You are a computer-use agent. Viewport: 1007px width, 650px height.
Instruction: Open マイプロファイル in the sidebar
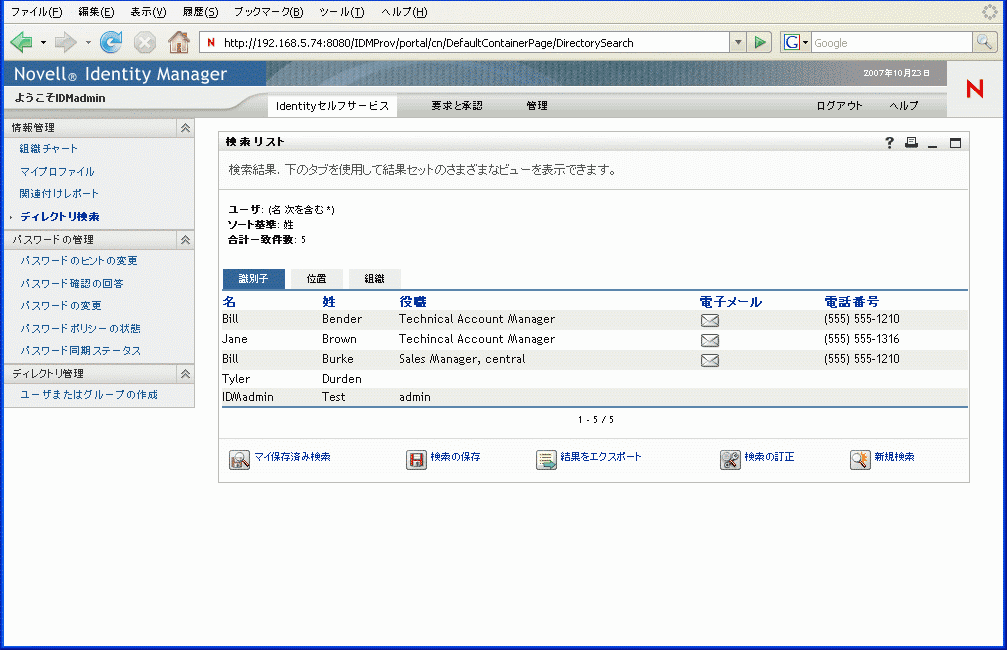click(x=57, y=171)
